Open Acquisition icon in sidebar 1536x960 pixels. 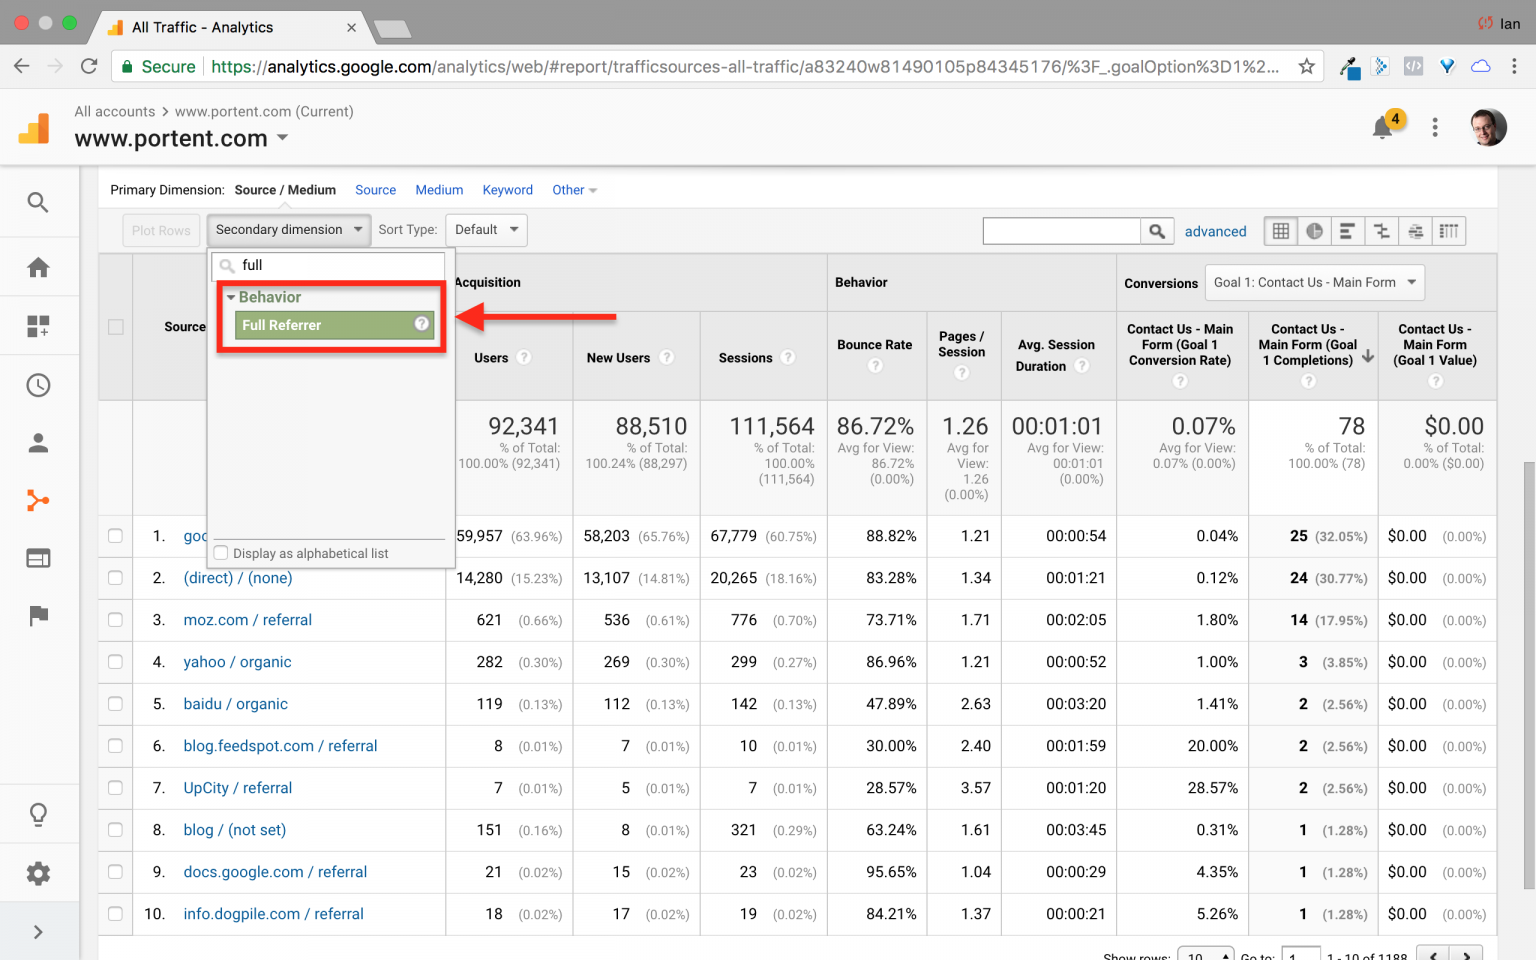point(38,501)
